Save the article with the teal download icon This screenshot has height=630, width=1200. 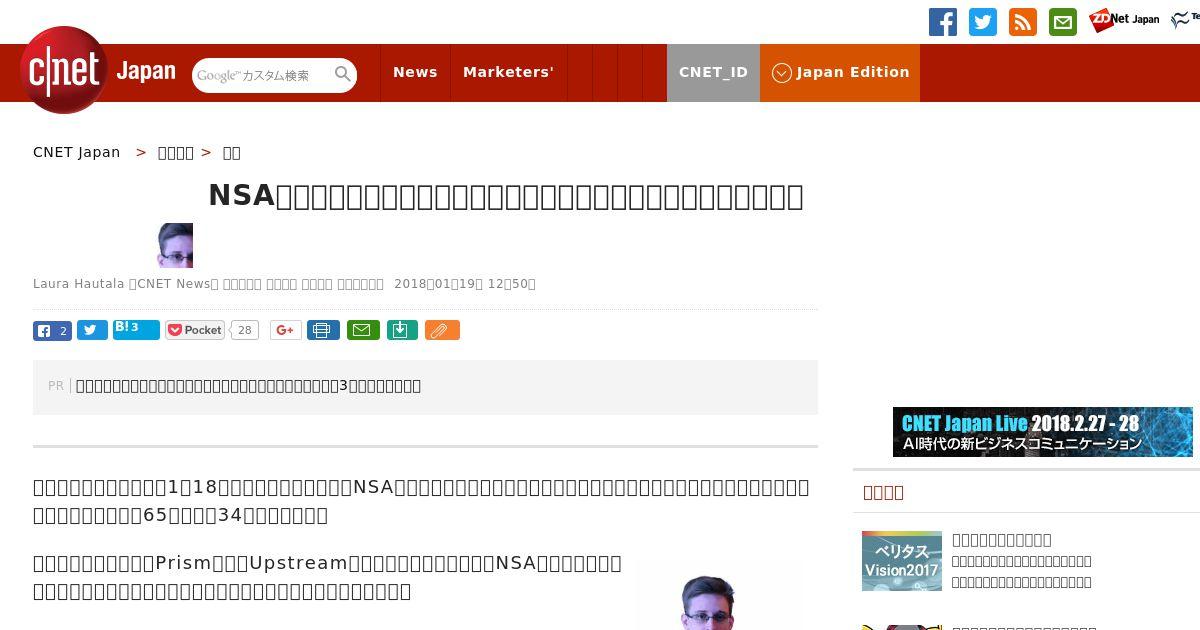coord(401,330)
